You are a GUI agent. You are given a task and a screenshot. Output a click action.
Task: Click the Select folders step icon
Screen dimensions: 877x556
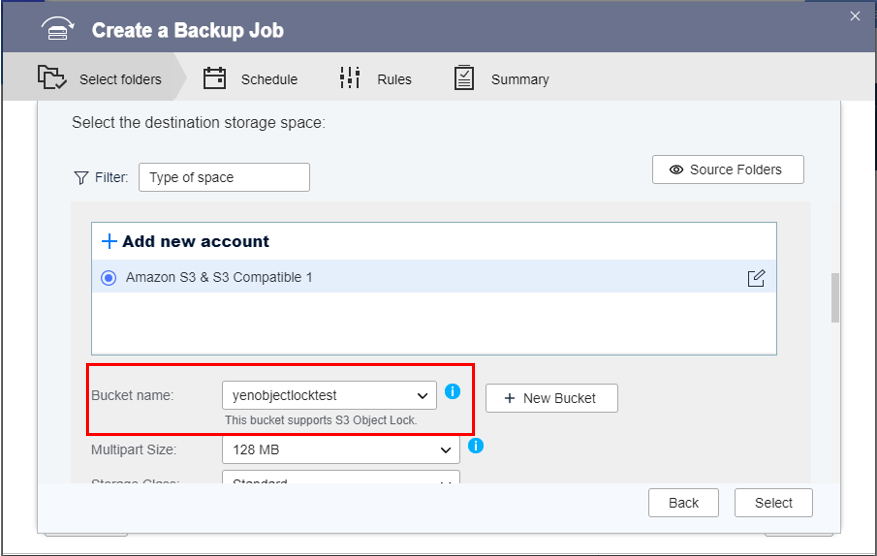(x=51, y=78)
